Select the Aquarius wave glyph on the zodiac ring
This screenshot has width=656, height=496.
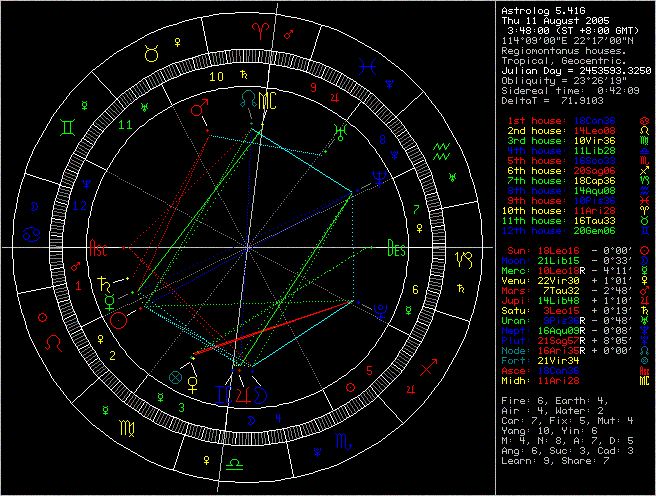coord(442,151)
